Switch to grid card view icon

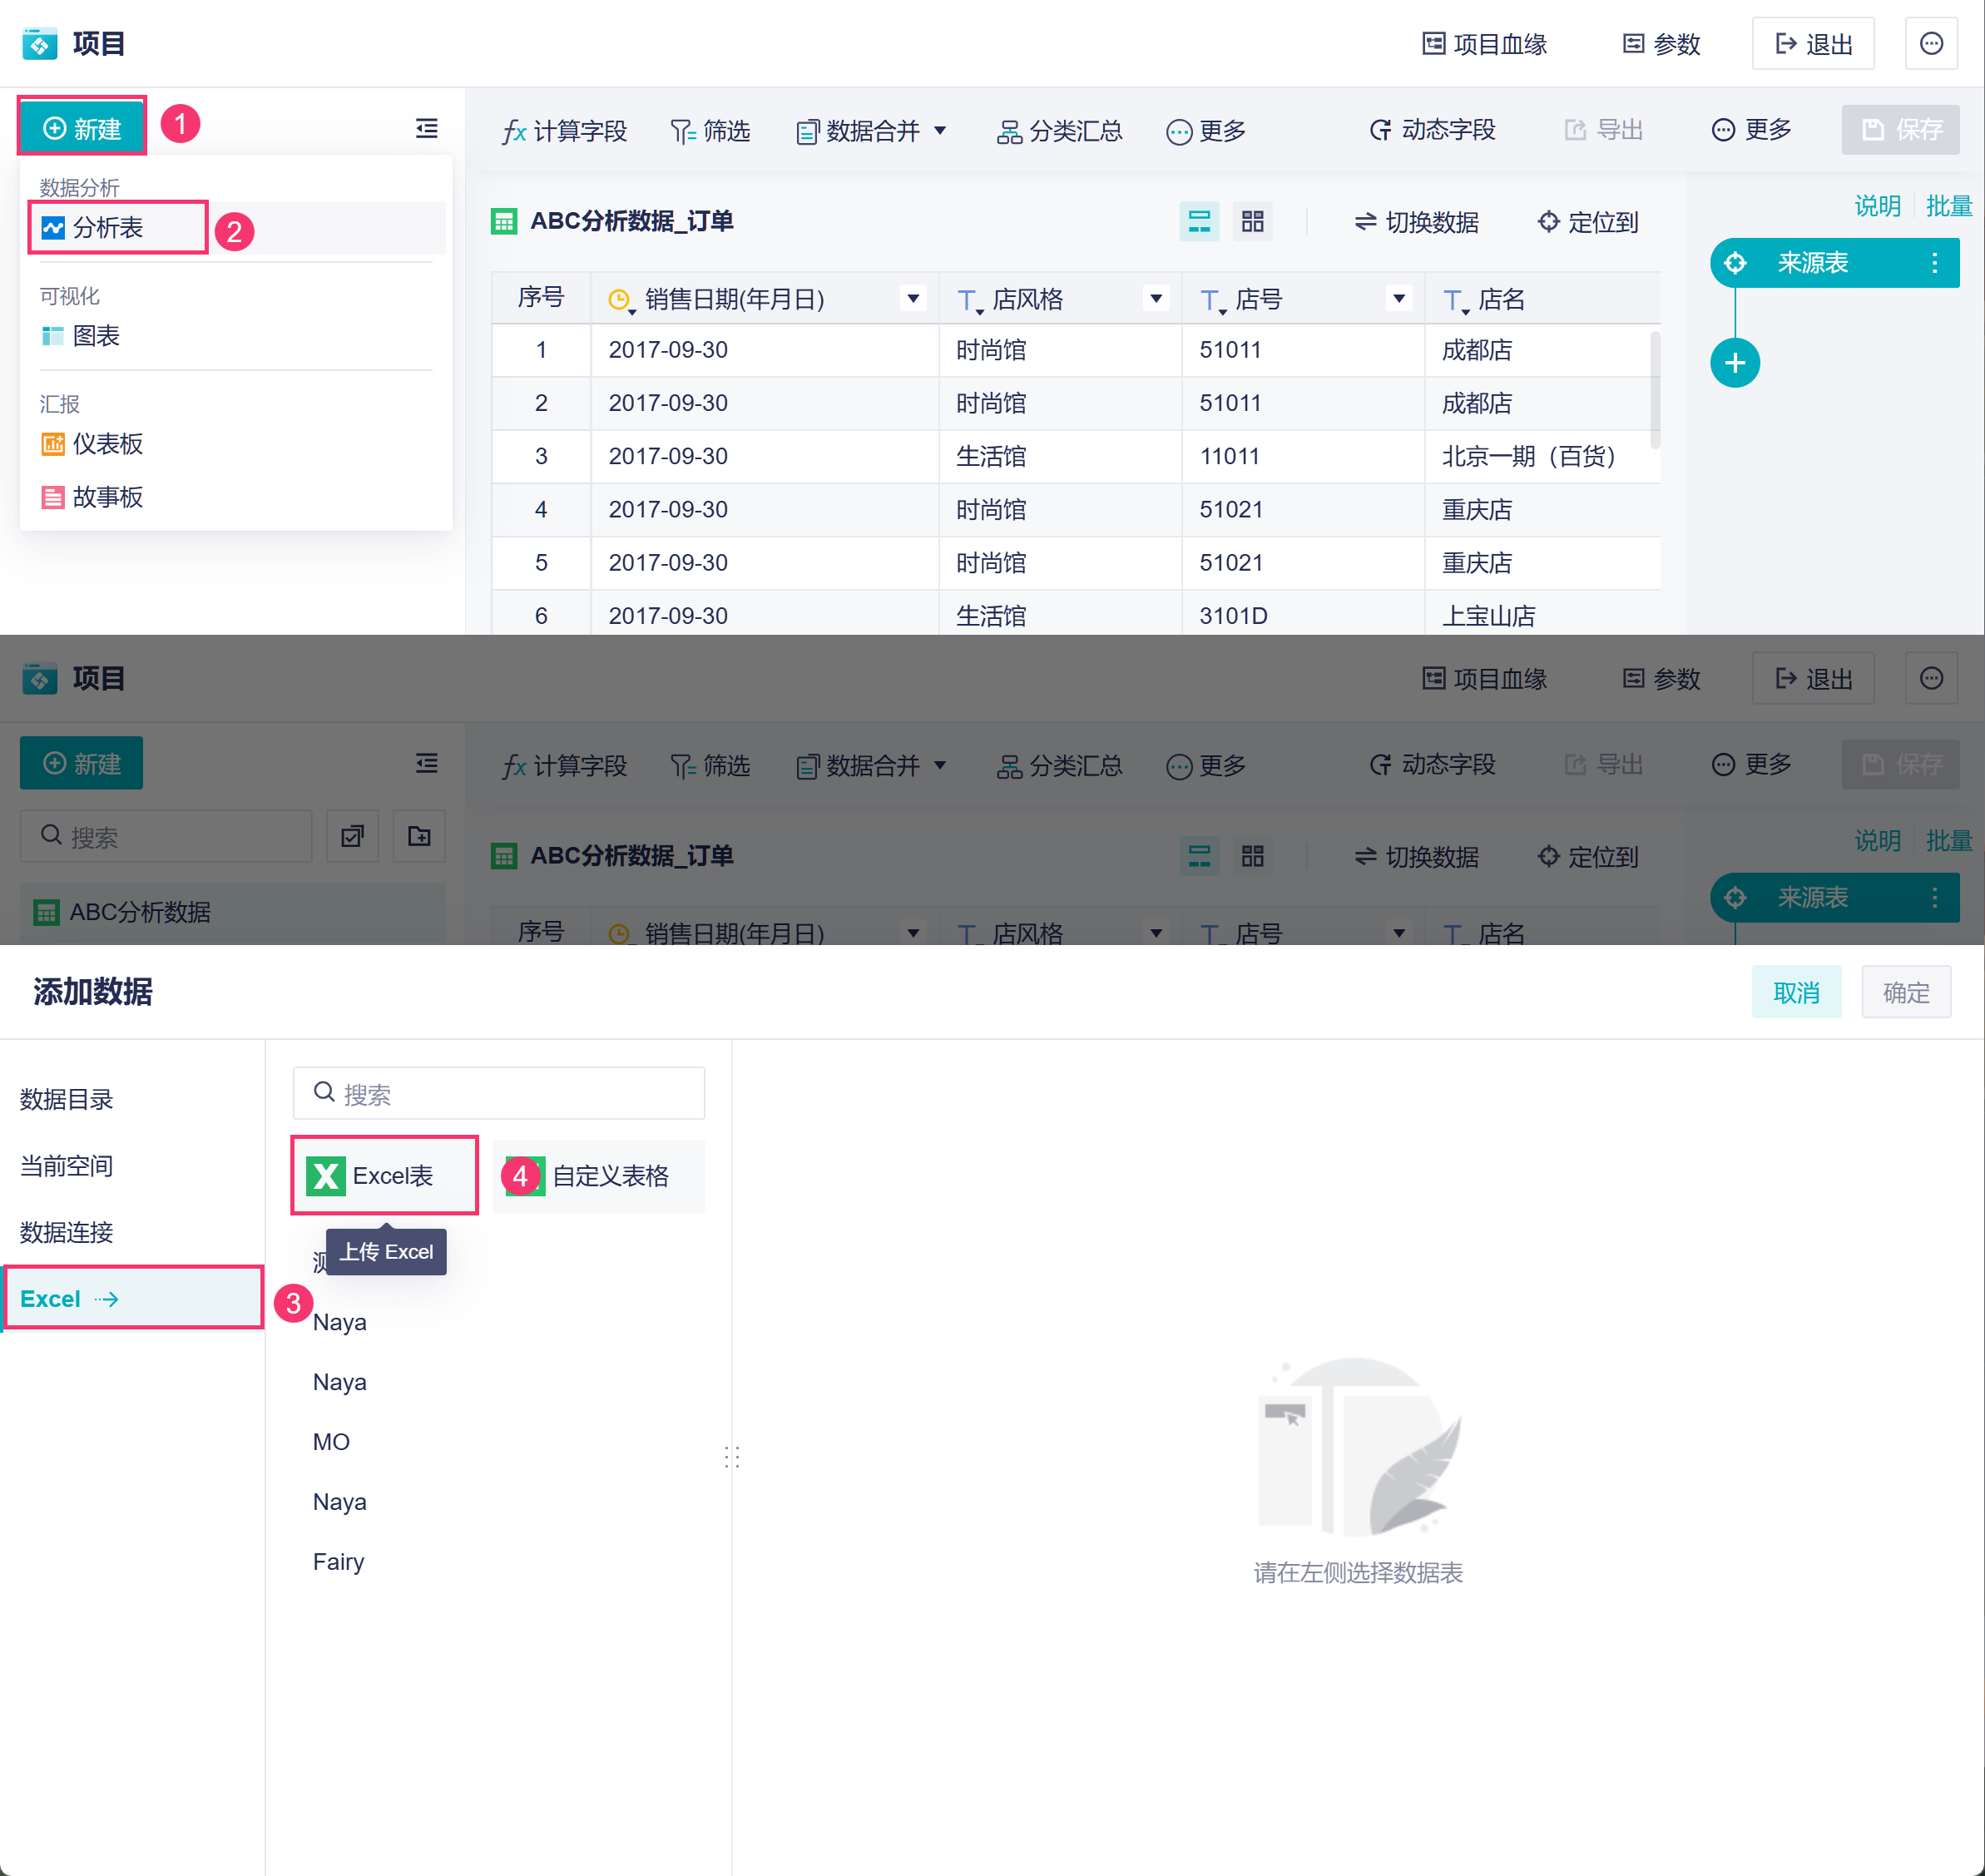tap(1252, 221)
